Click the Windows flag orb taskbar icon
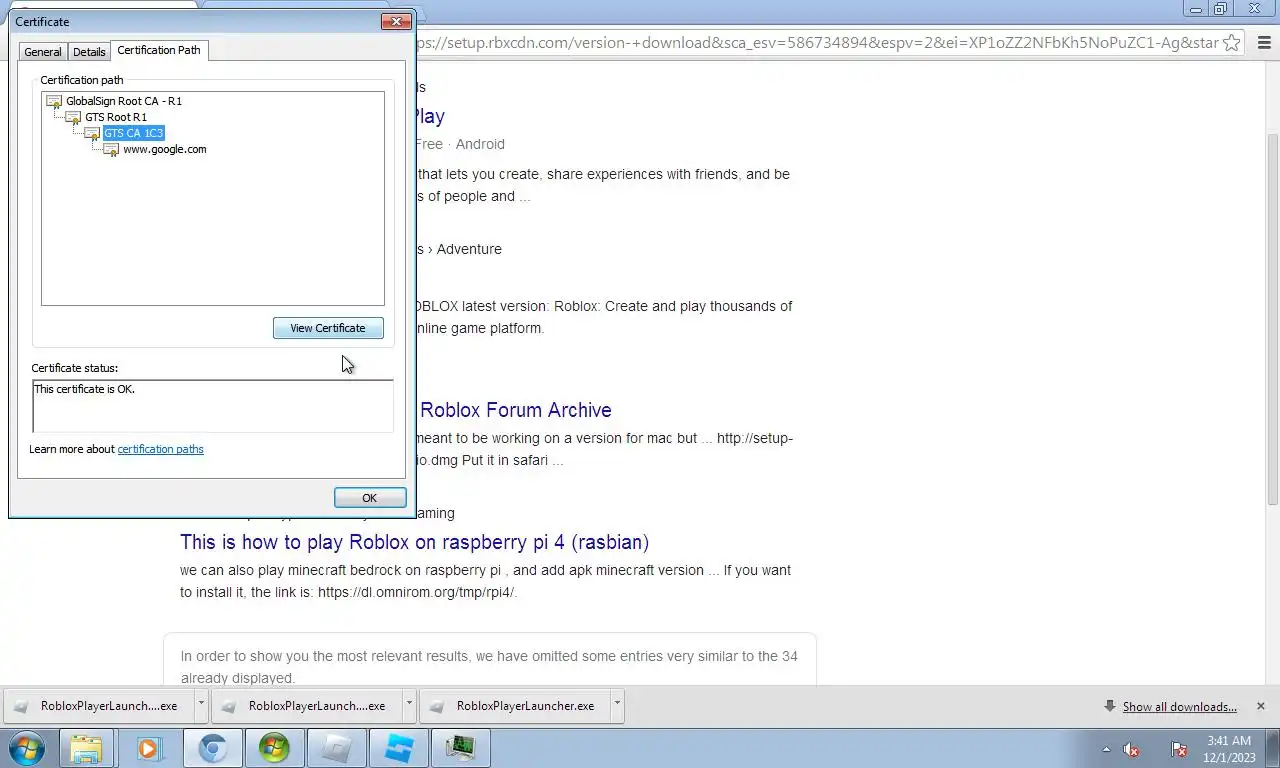The width and height of the screenshot is (1280, 768). pyautogui.click(x=274, y=748)
